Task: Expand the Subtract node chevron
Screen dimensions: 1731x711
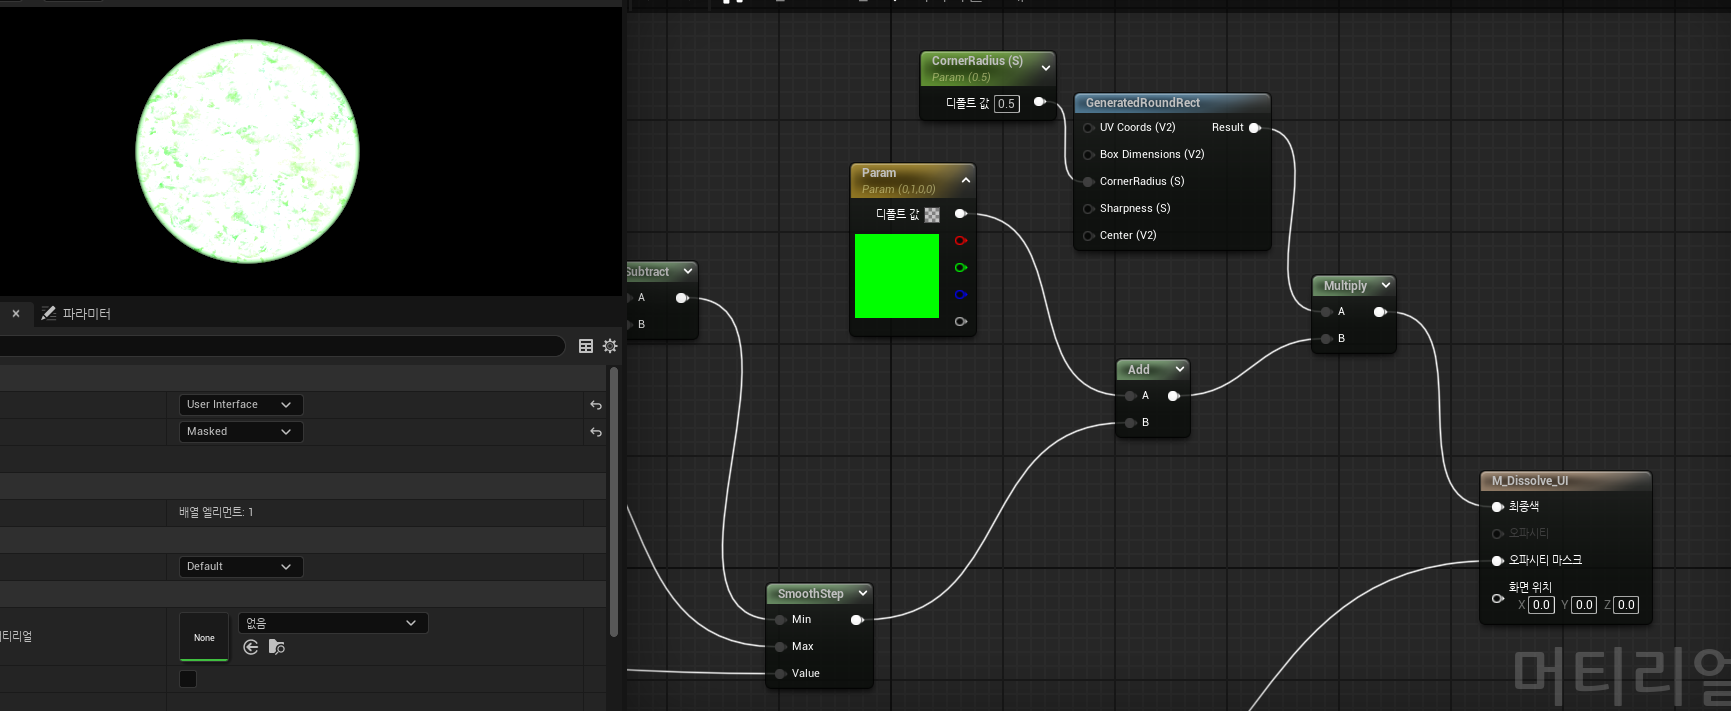Action: tap(688, 271)
